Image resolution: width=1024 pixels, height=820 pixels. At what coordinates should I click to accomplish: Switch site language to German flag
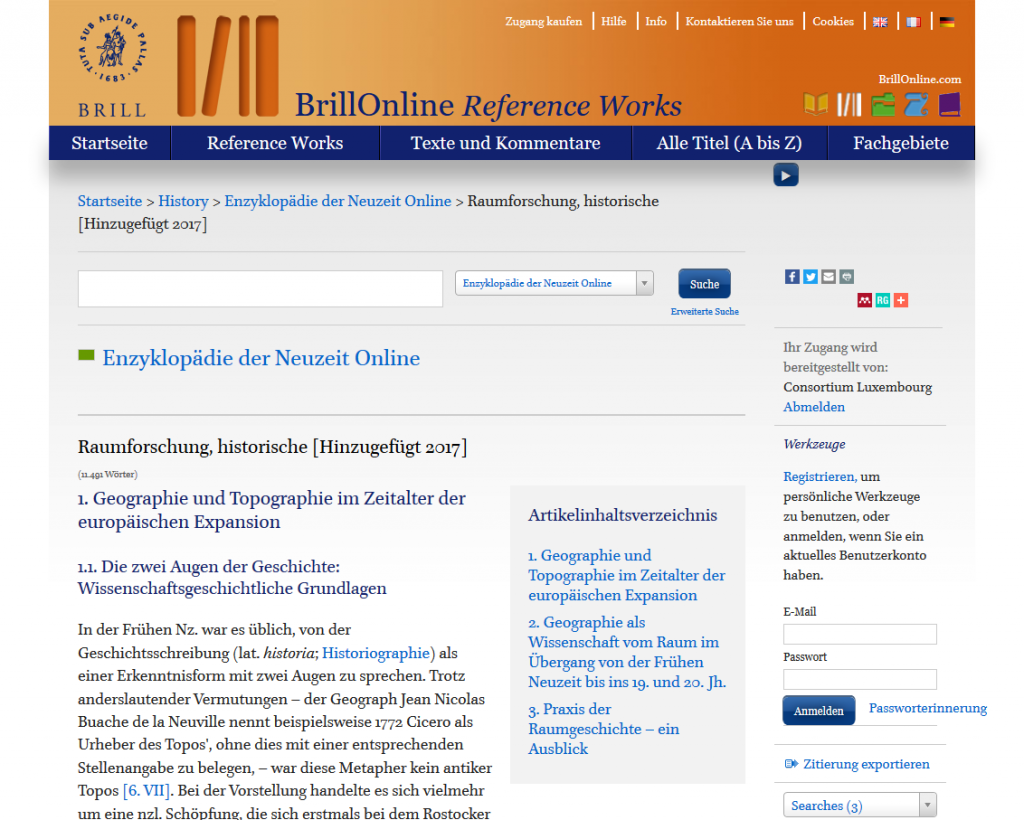[947, 22]
